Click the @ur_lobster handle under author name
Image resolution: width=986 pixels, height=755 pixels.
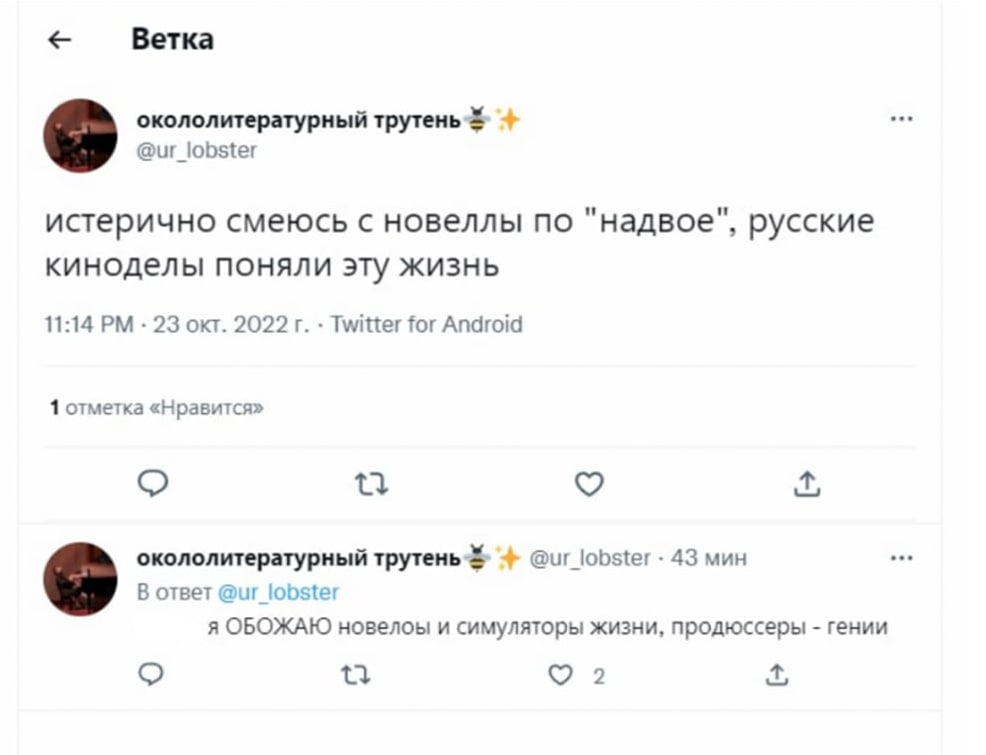point(196,150)
